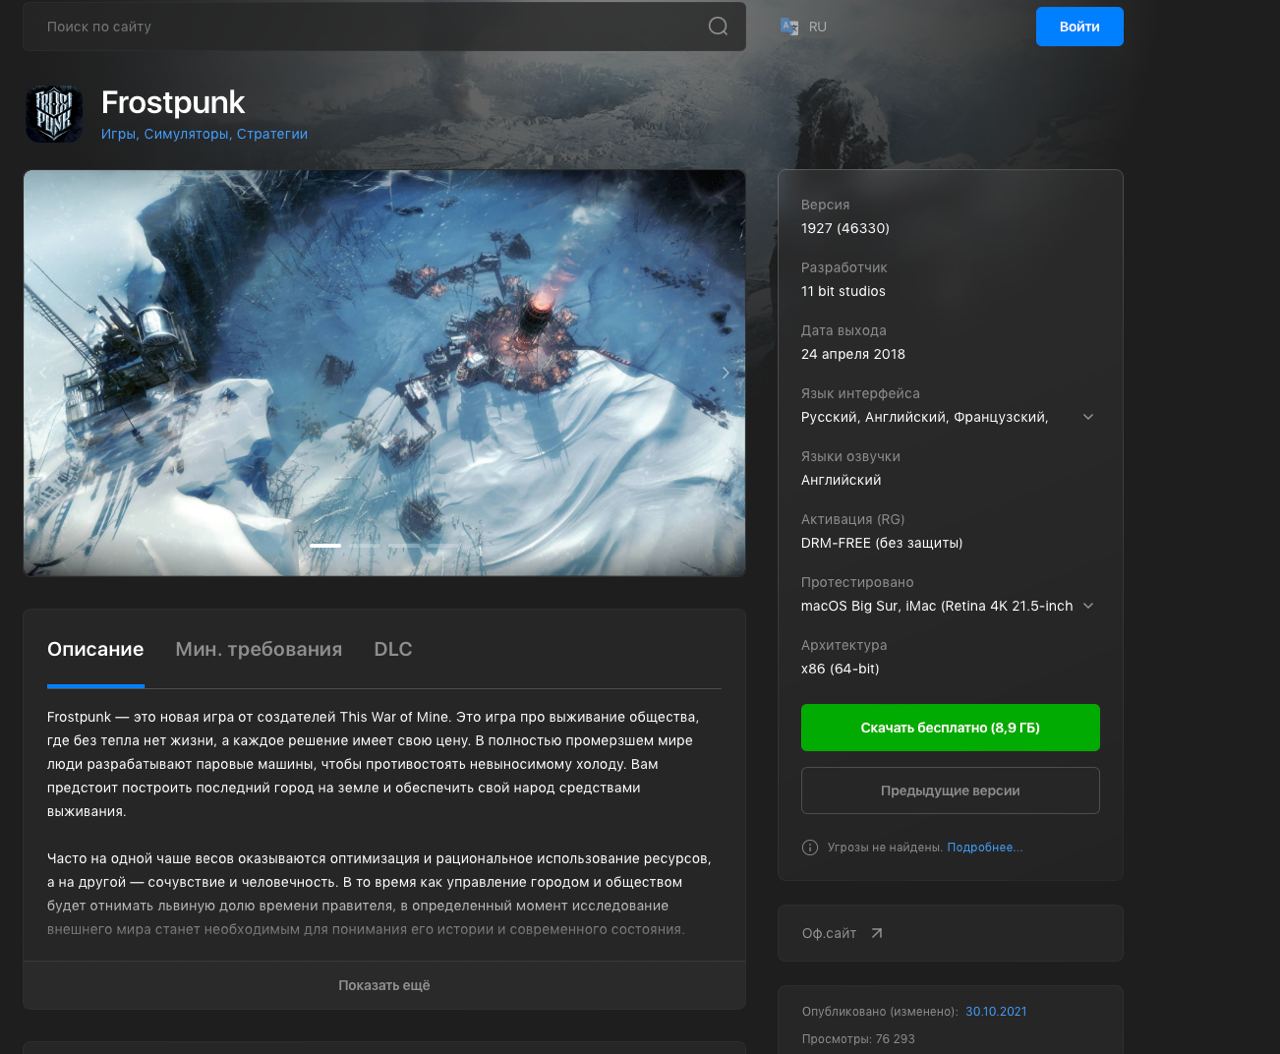Click the Frostpunk page title
This screenshot has width=1280, height=1054.
click(x=173, y=102)
